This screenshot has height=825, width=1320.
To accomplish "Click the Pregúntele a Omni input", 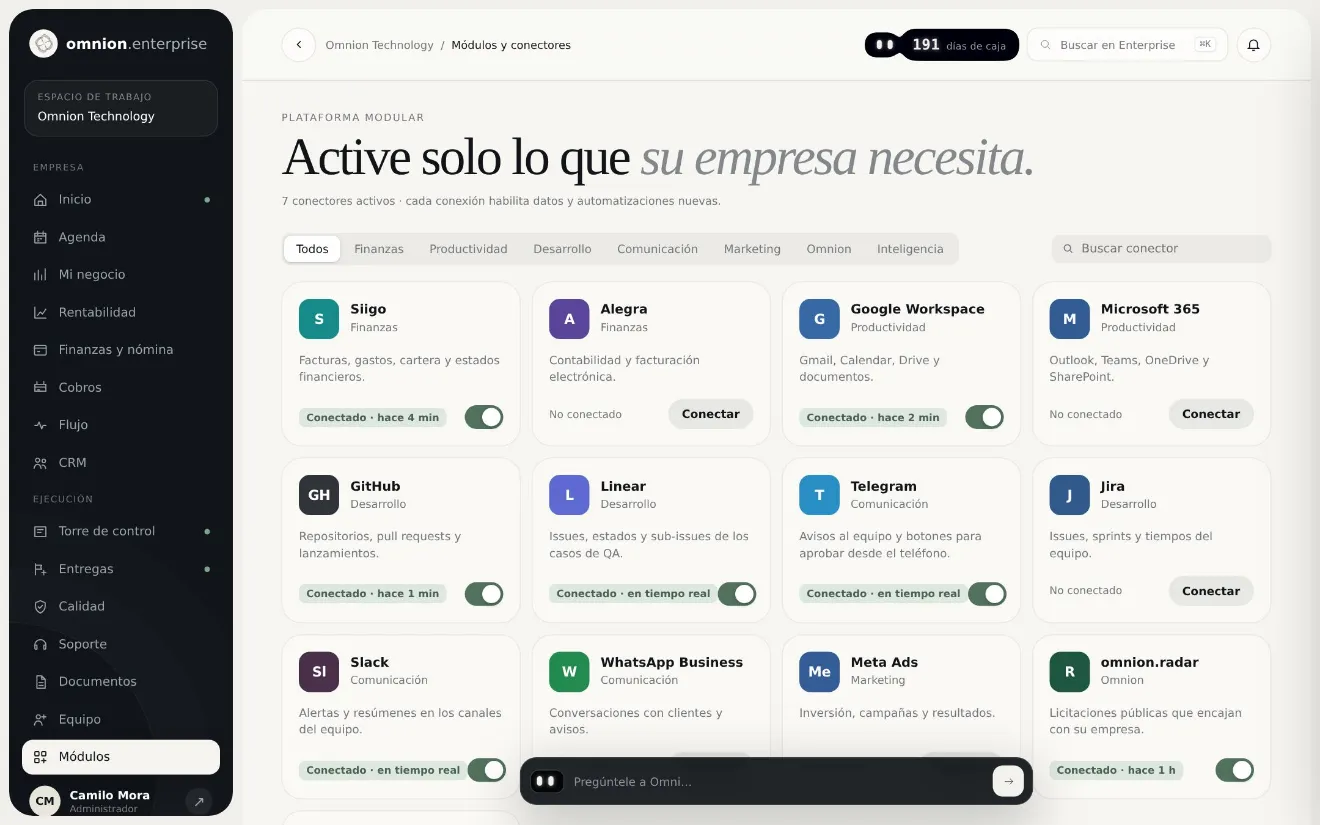I will click(776, 782).
